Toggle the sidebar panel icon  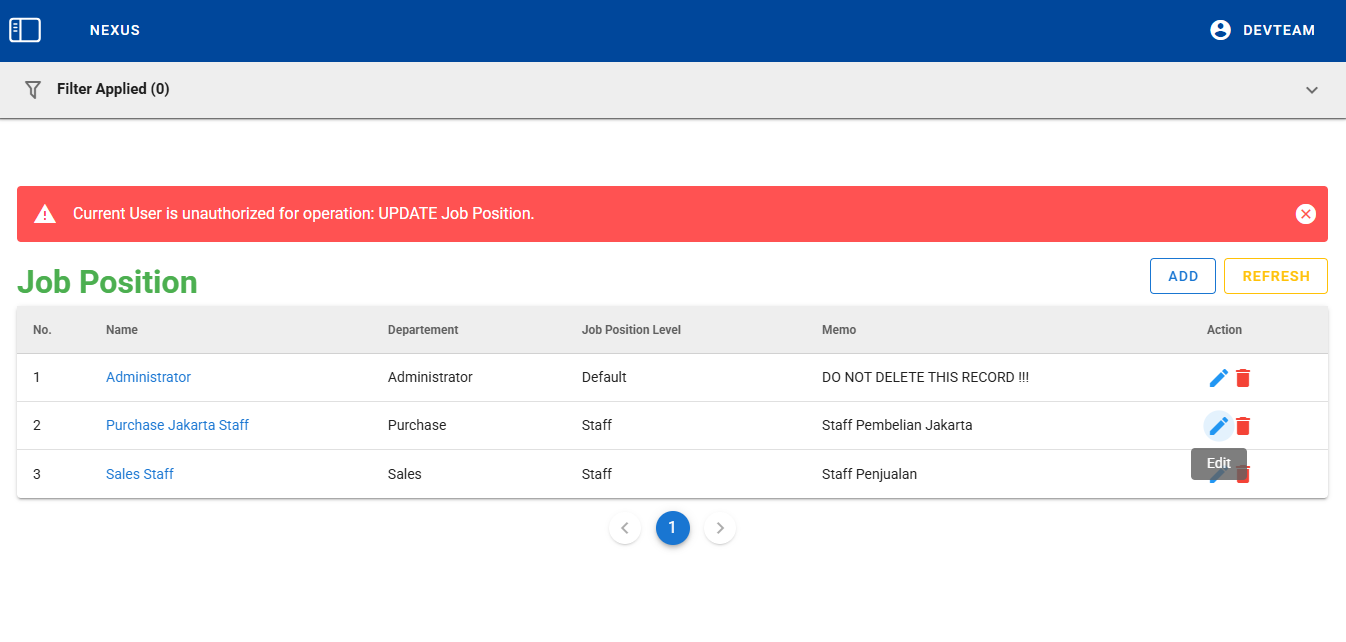25,30
